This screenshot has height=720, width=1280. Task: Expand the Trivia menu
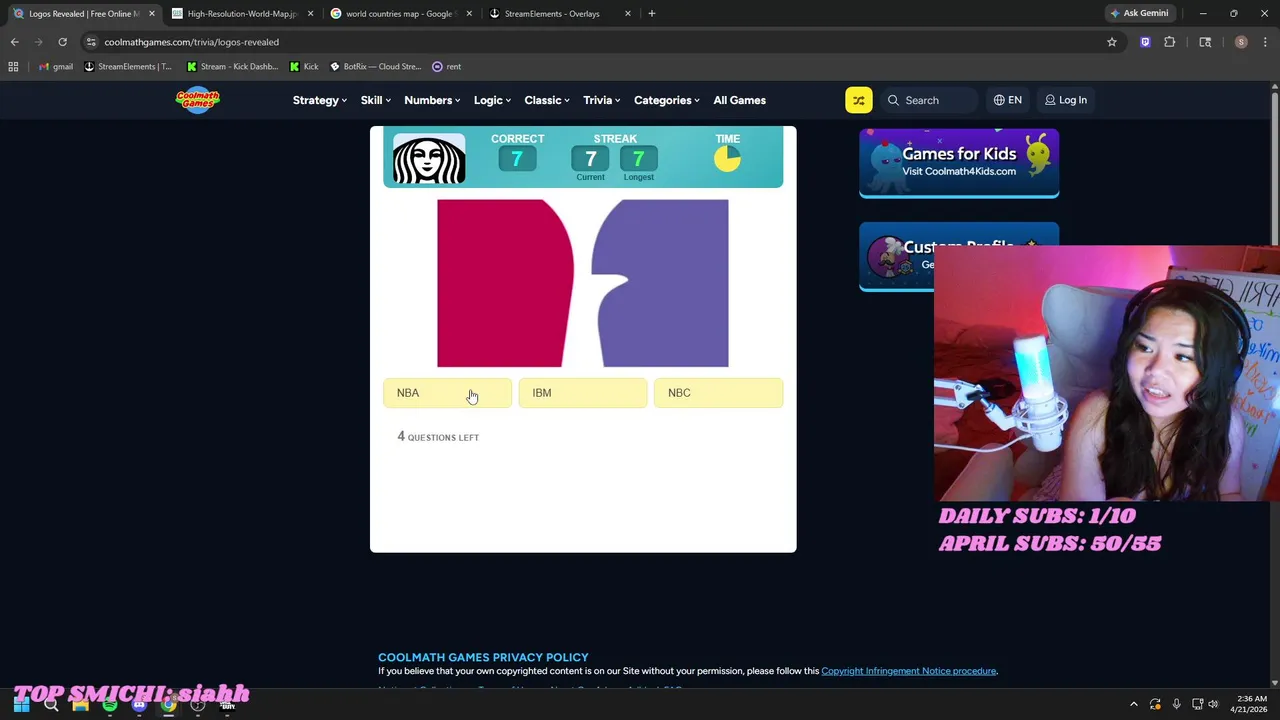click(602, 100)
